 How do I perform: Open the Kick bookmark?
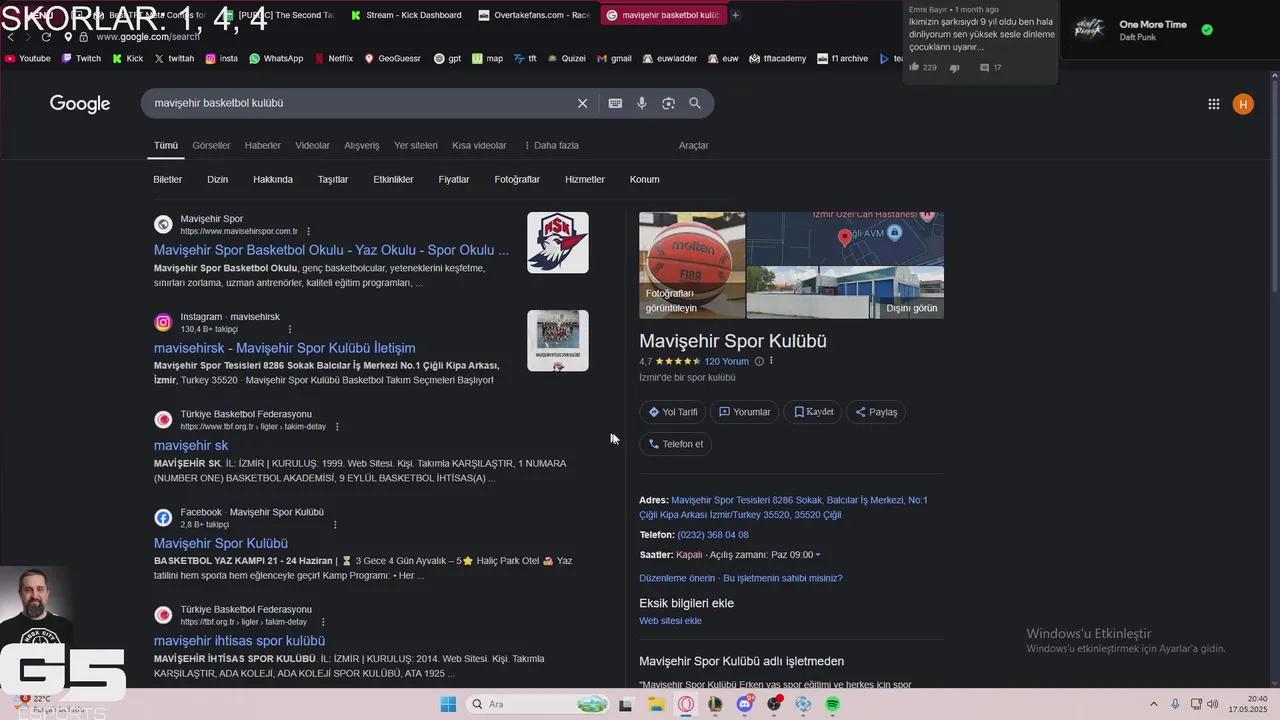coord(128,59)
